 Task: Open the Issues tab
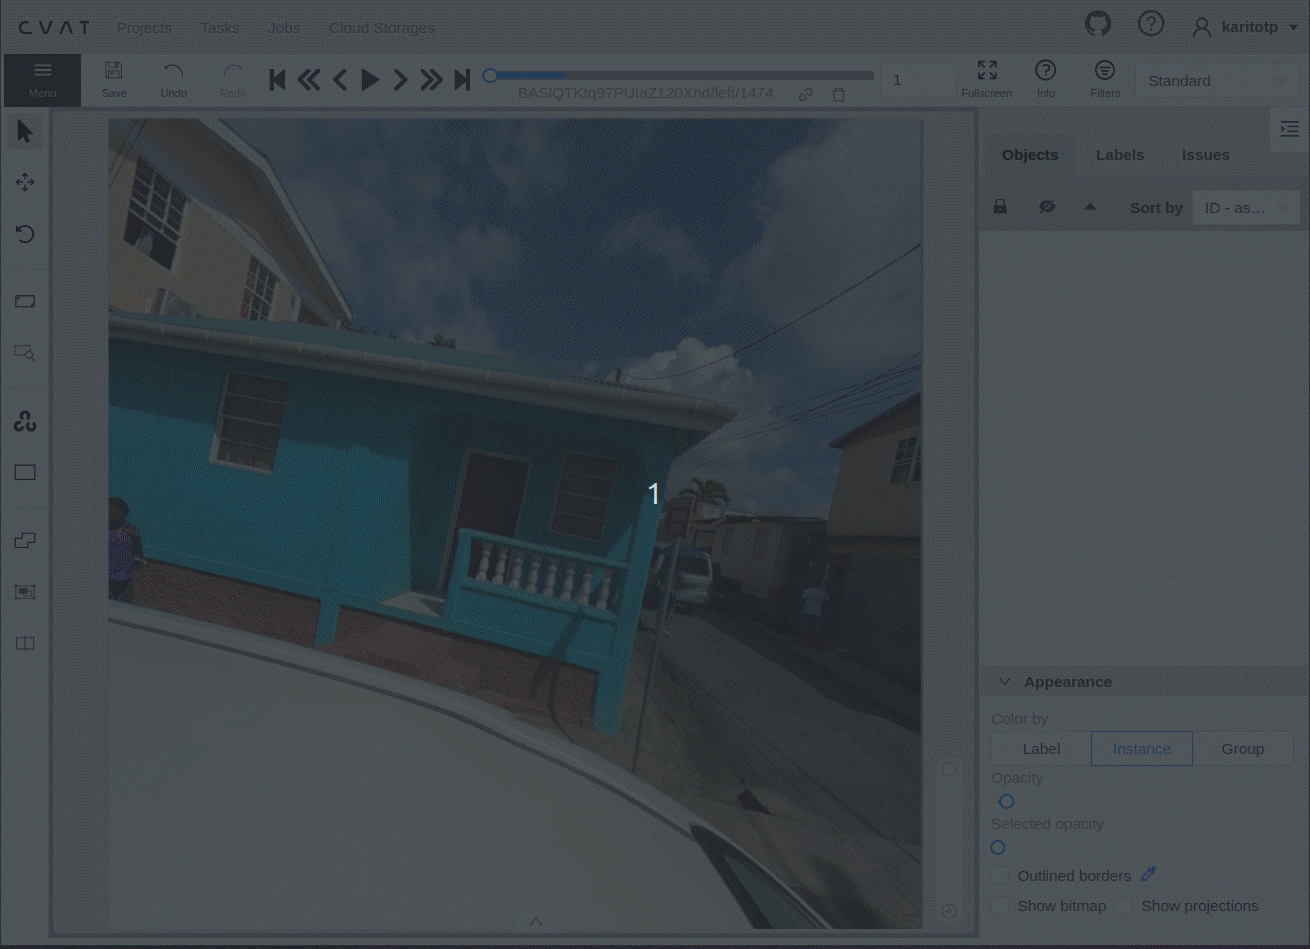1205,155
